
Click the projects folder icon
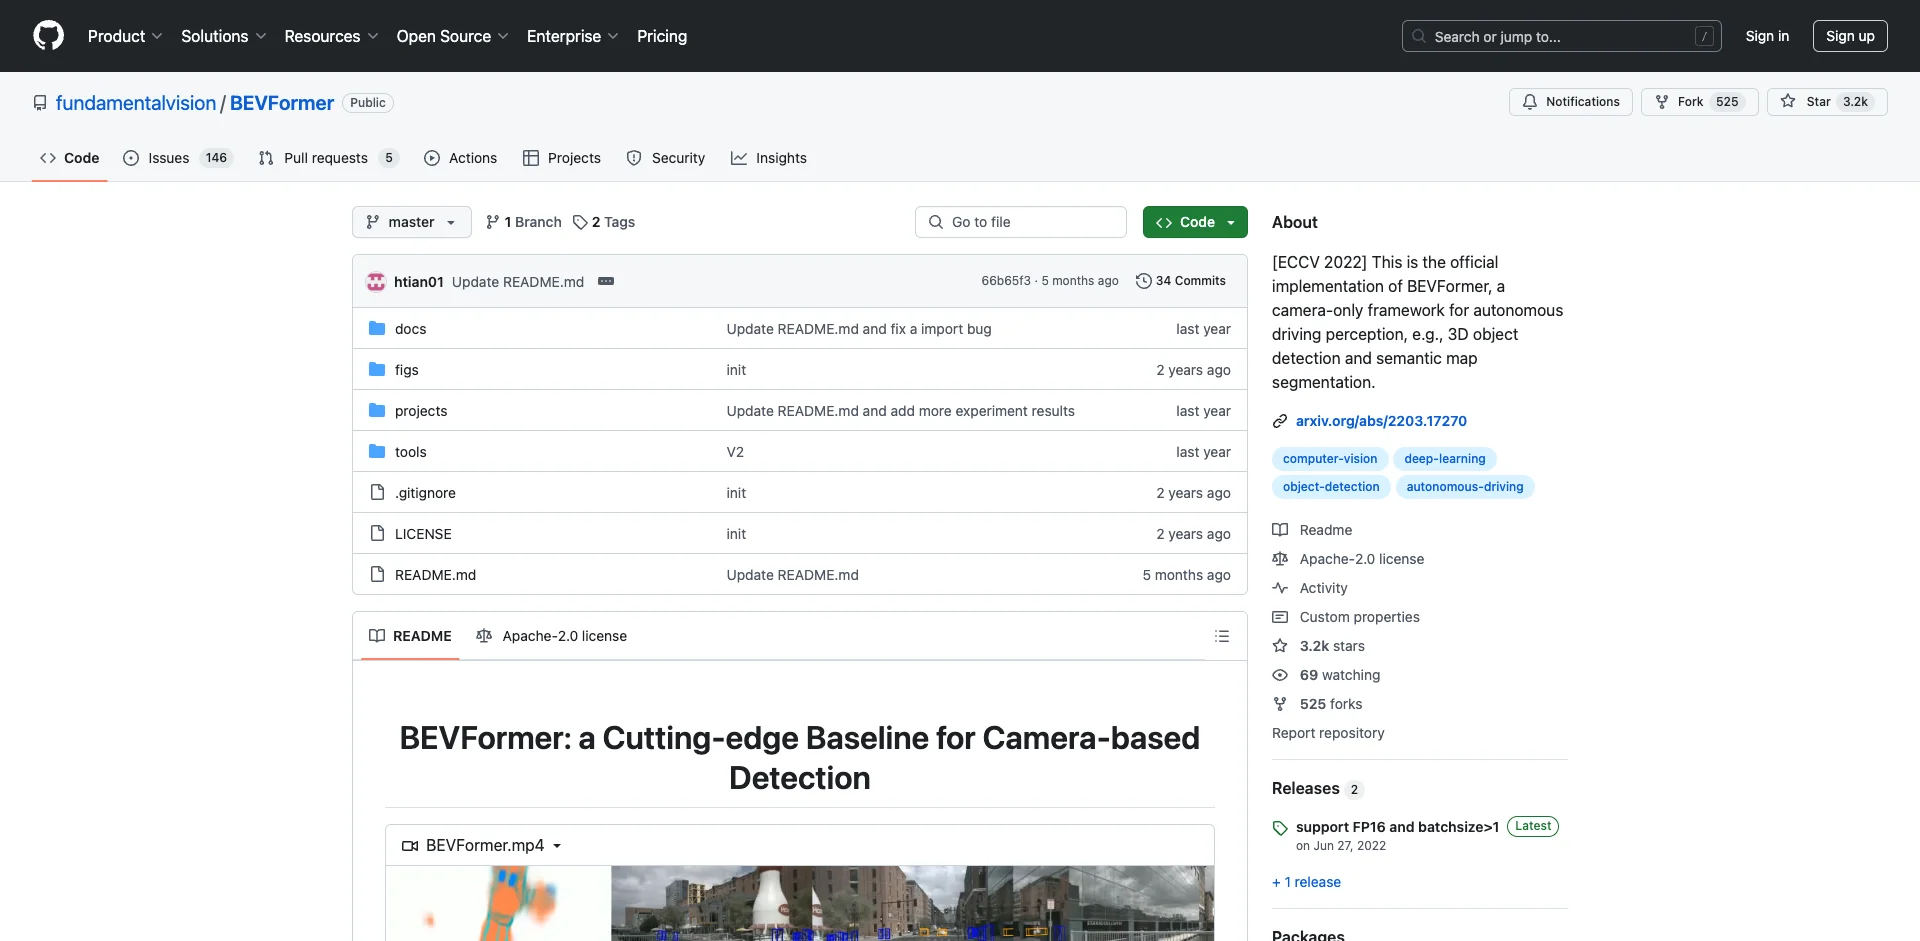(x=377, y=410)
